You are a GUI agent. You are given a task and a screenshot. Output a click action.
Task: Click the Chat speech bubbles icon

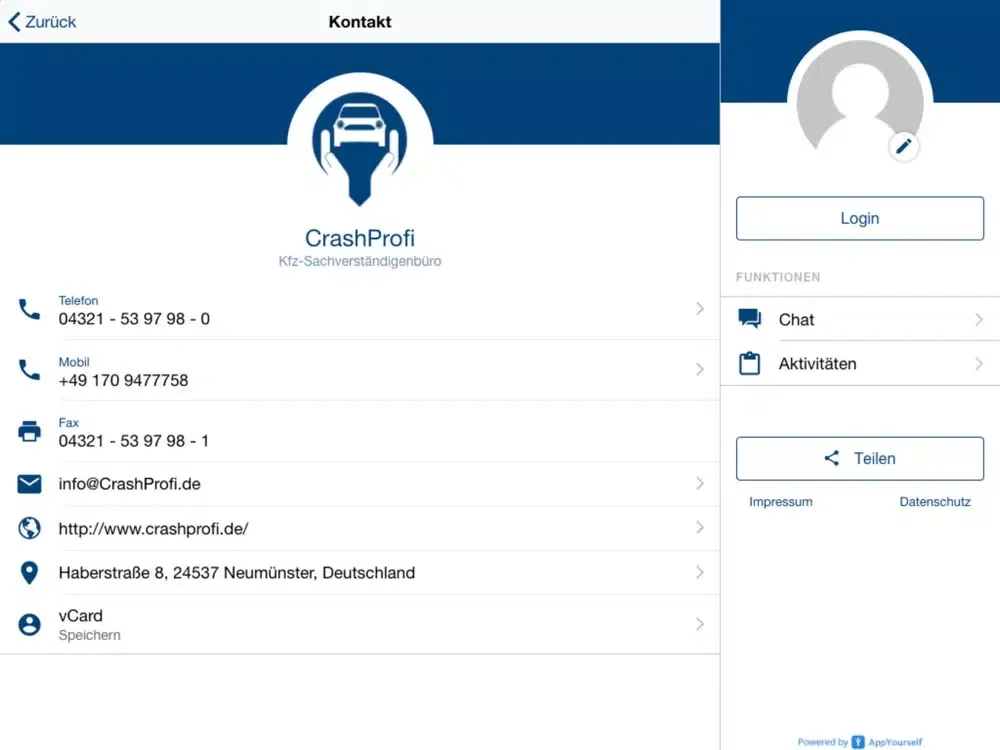tap(749, 318)
